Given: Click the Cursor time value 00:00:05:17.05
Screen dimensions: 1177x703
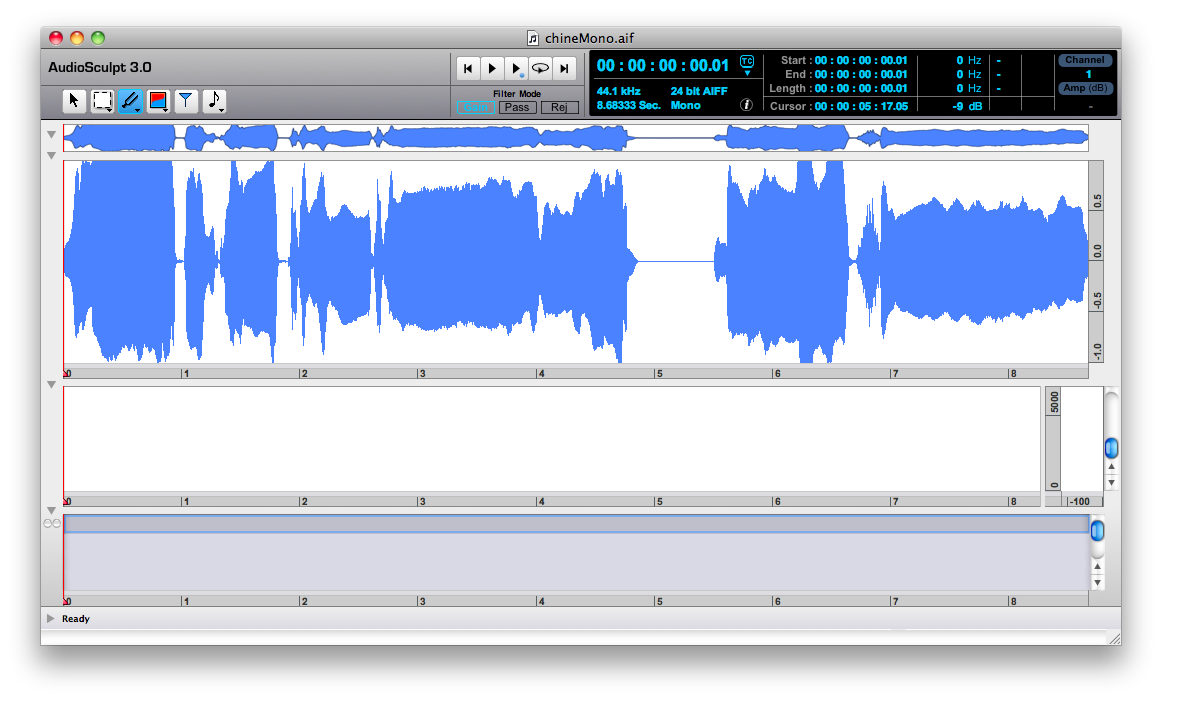Looking at the screenshot, I should [861, 107].
